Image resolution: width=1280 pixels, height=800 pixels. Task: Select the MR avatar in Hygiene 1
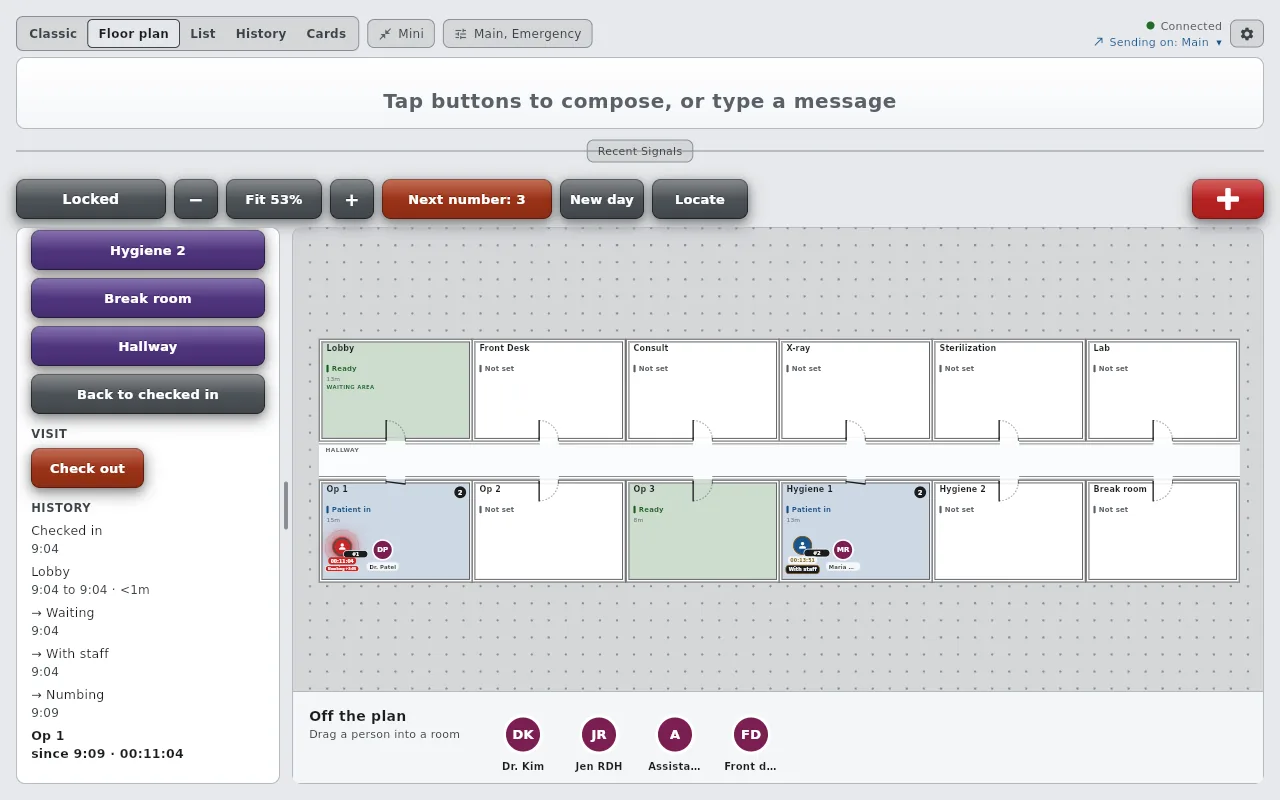tap(843, 549)
